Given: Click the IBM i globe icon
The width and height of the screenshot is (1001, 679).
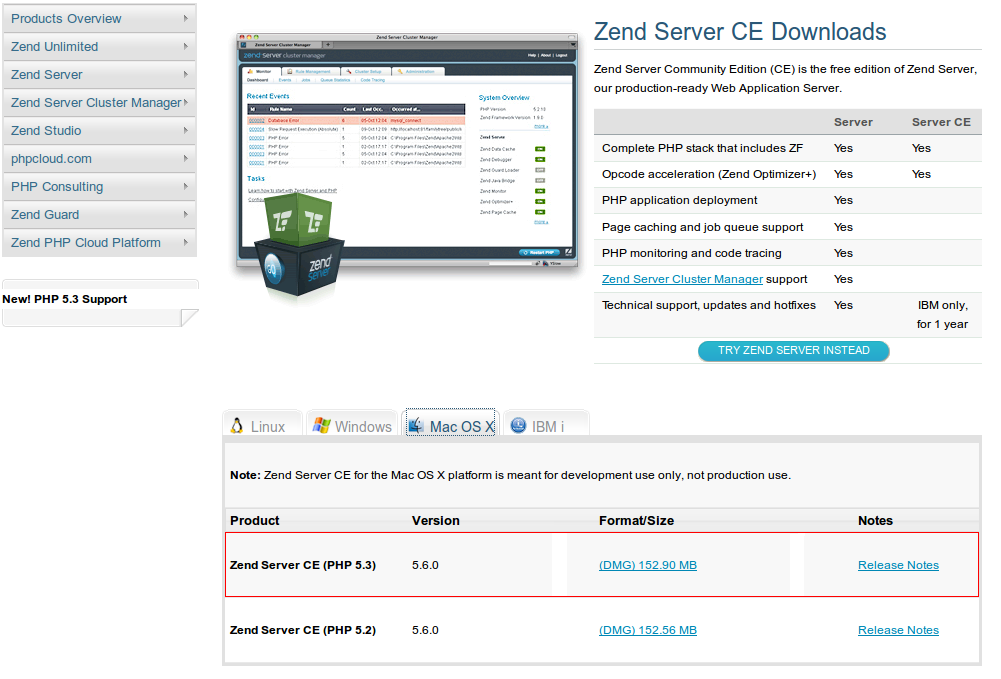Looking at the screenshot, I should click(518, 424).
